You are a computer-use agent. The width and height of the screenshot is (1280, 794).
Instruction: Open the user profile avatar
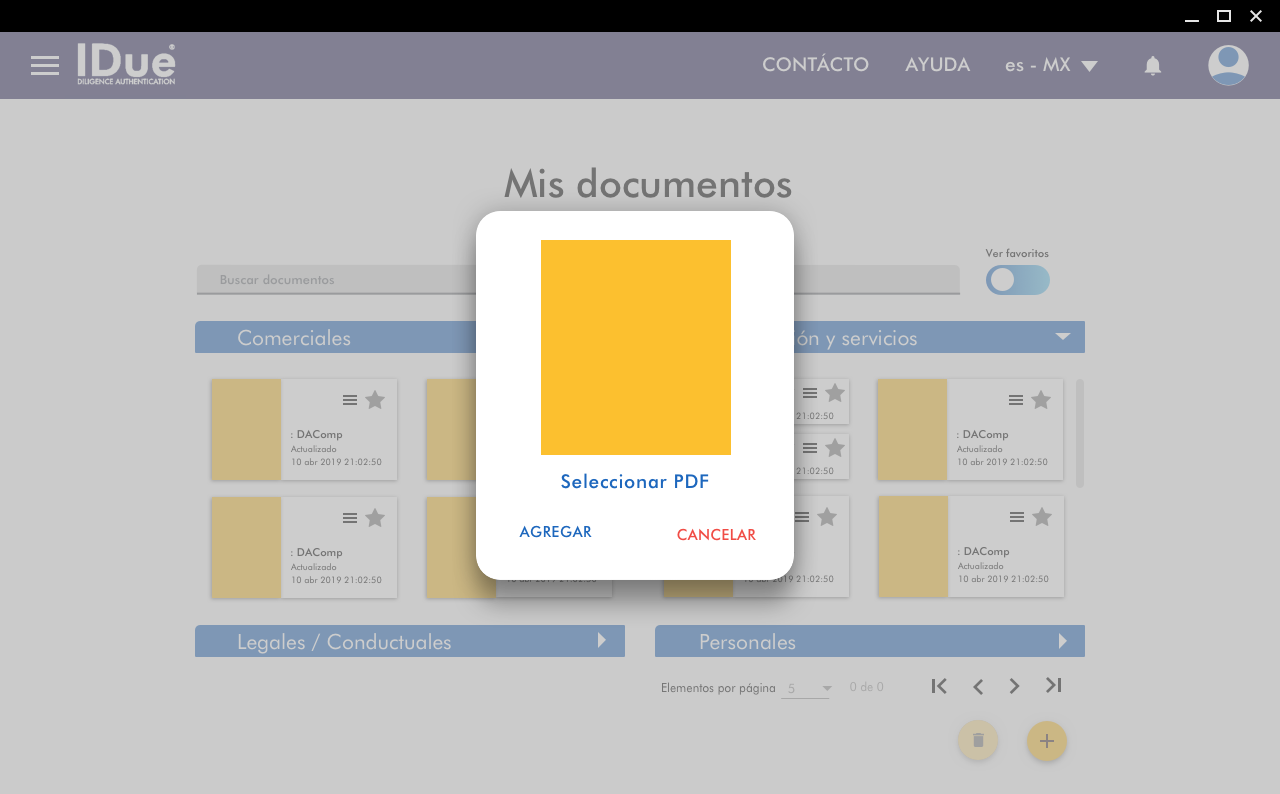[x=1228, y=66]
